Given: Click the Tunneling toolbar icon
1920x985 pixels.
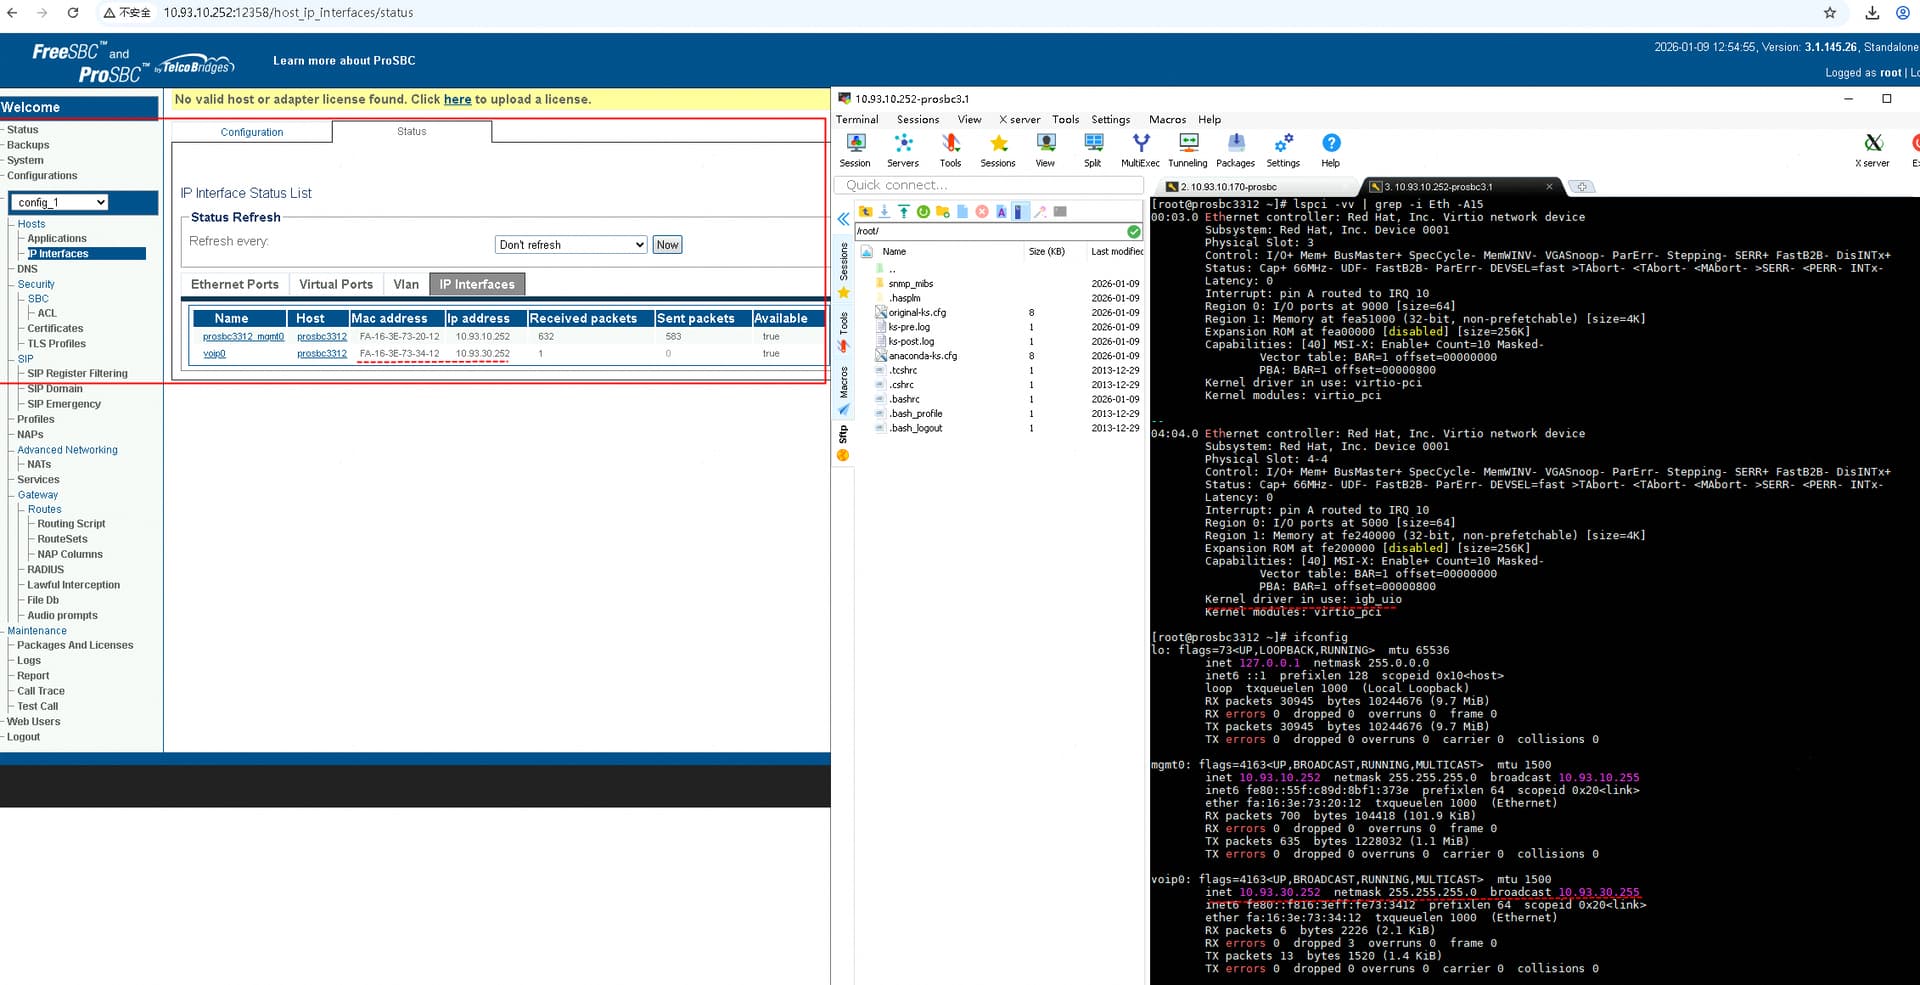Looking at the screenshot, I should (x=1188, y=150).
